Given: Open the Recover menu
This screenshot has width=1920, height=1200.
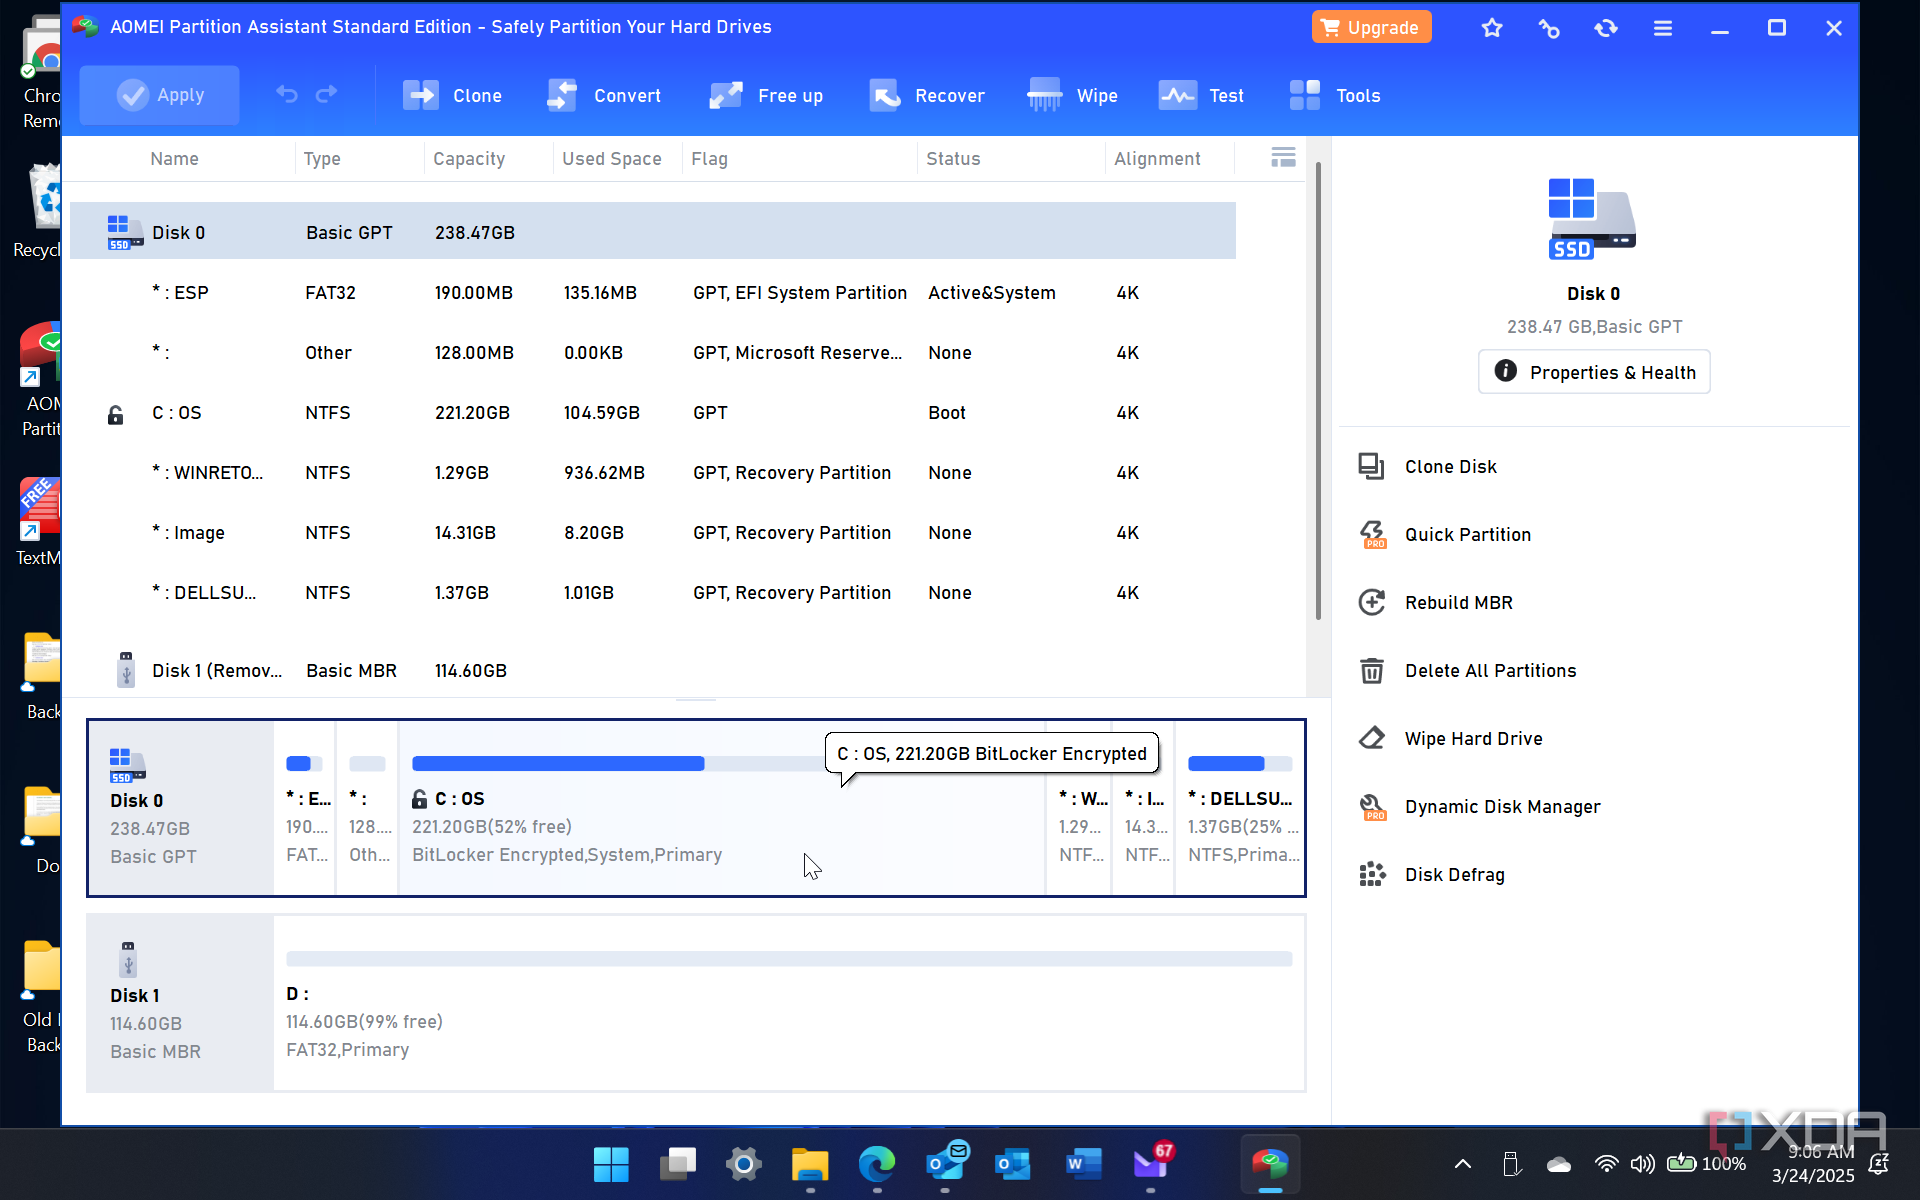Looking at the screenshot, I should click(x=927, y=95).
